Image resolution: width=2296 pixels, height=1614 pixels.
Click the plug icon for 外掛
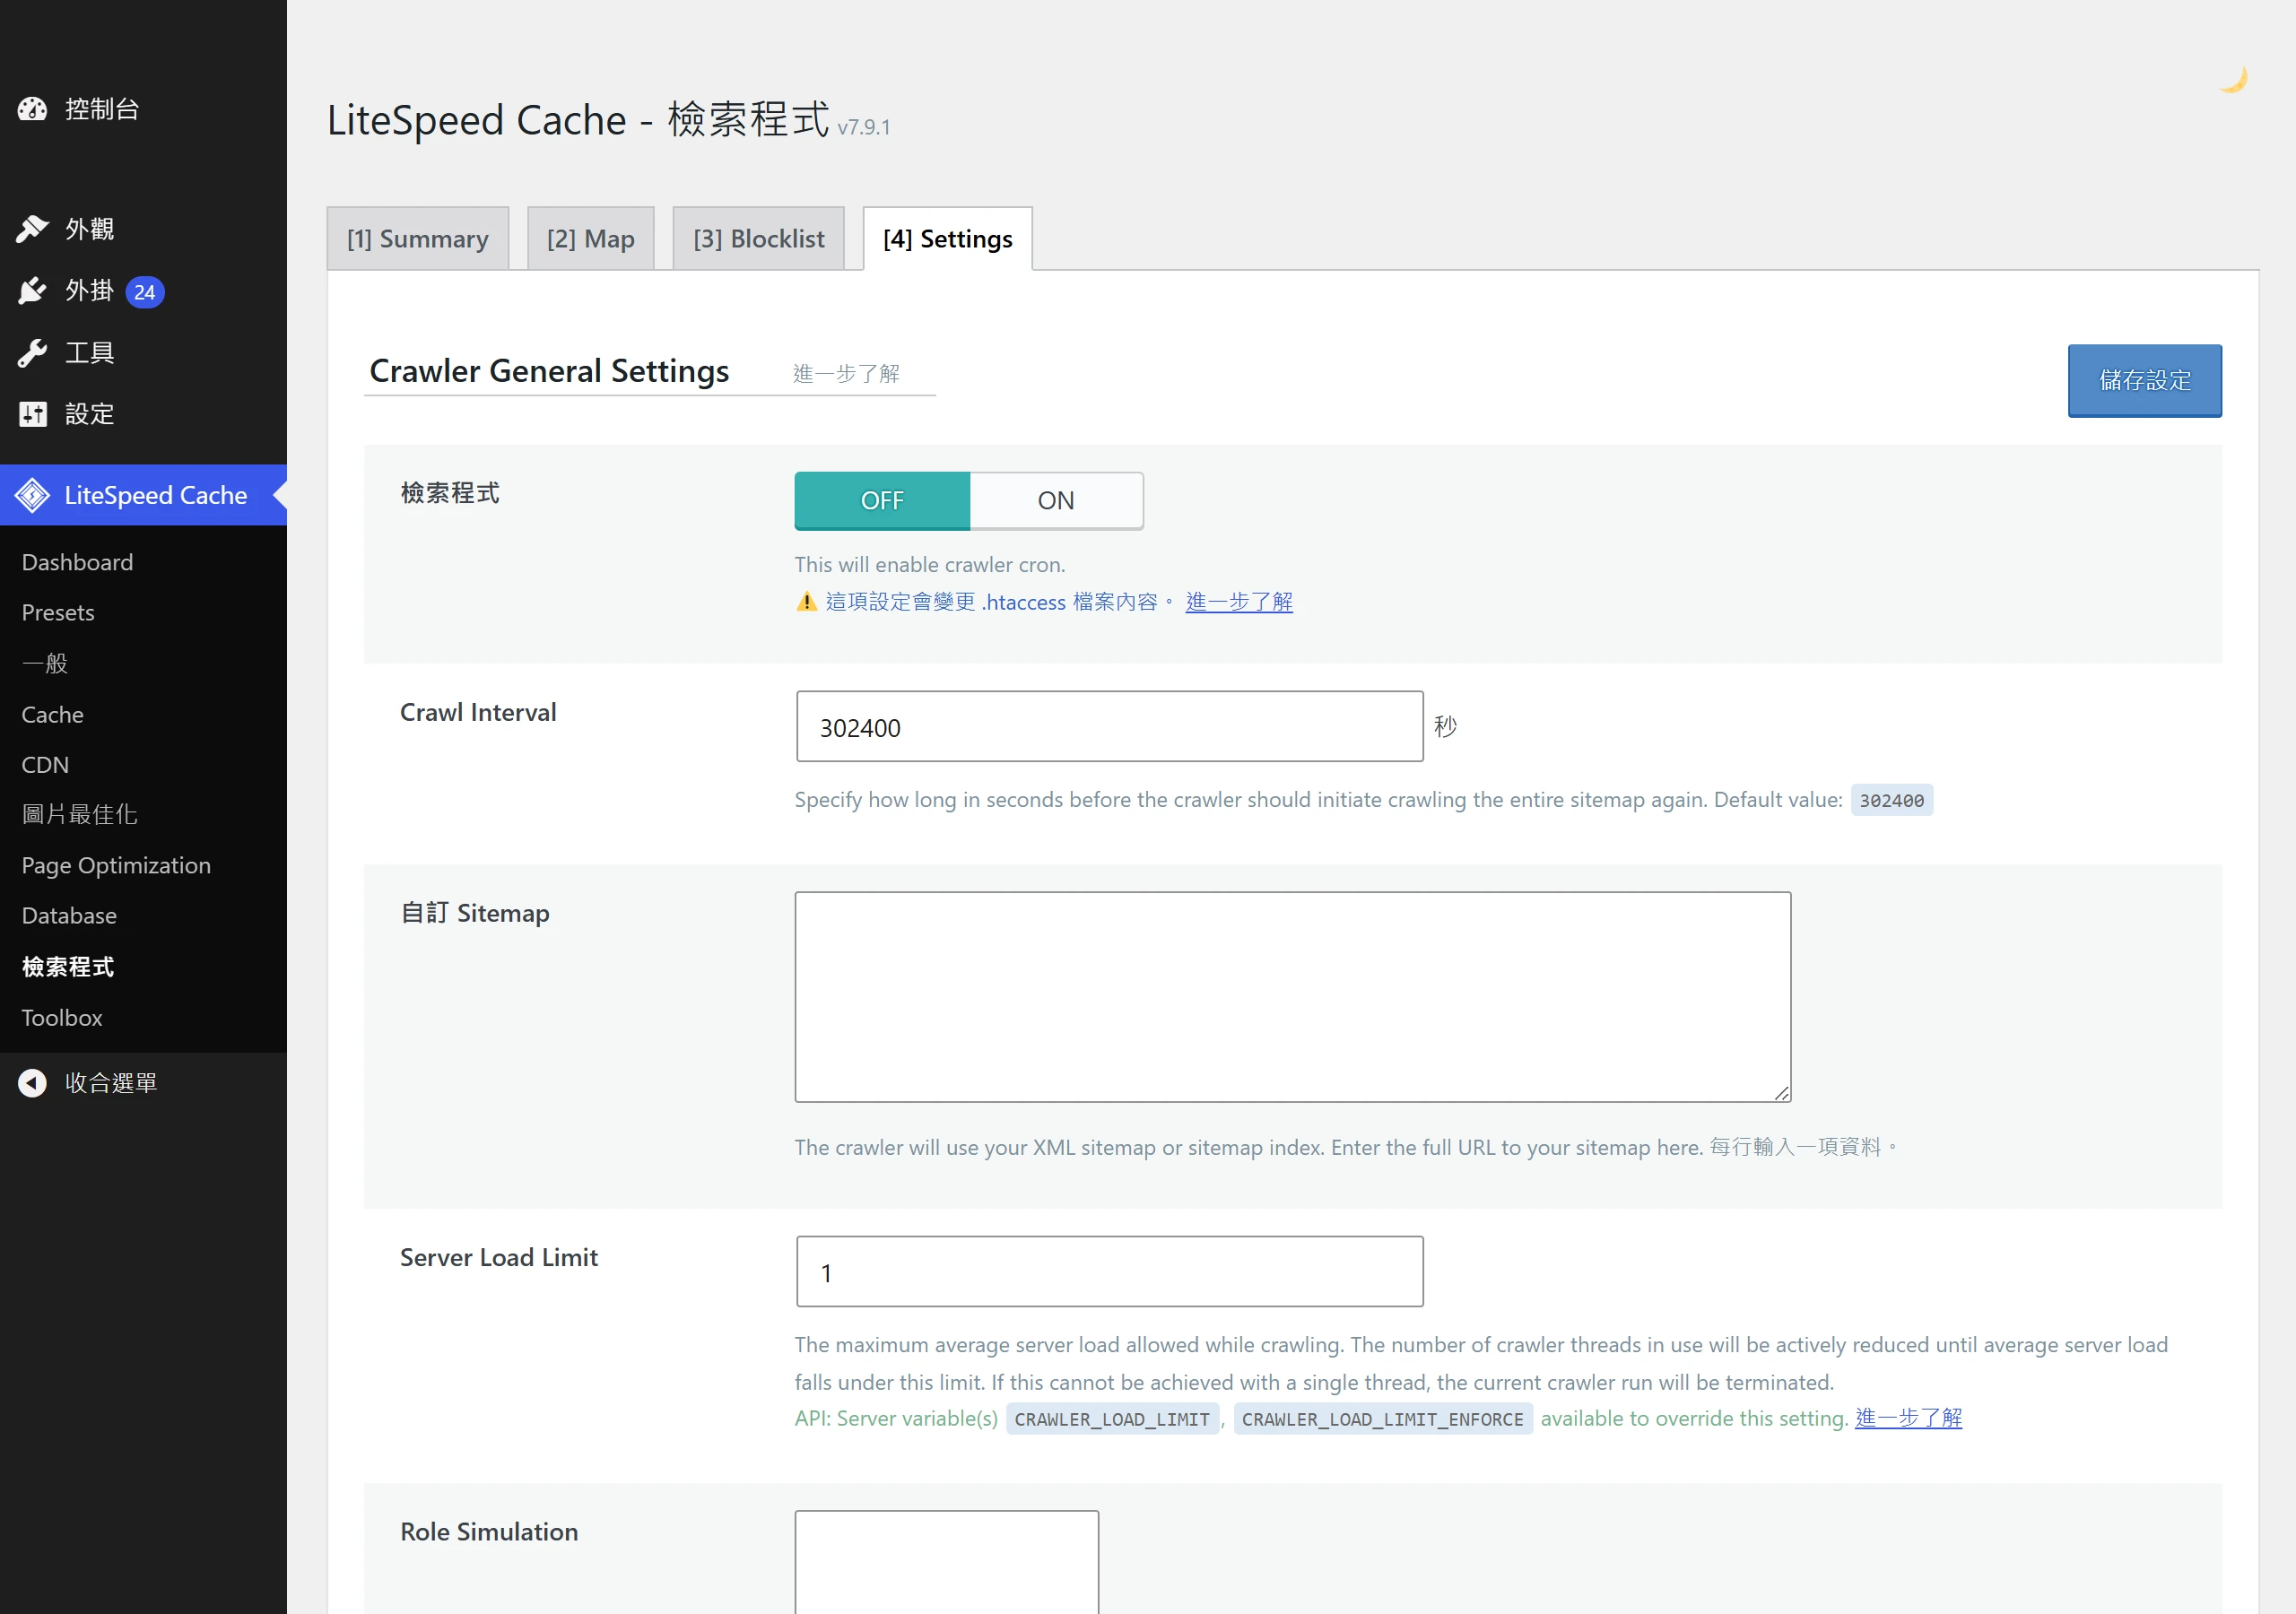(x=32, y=291)
